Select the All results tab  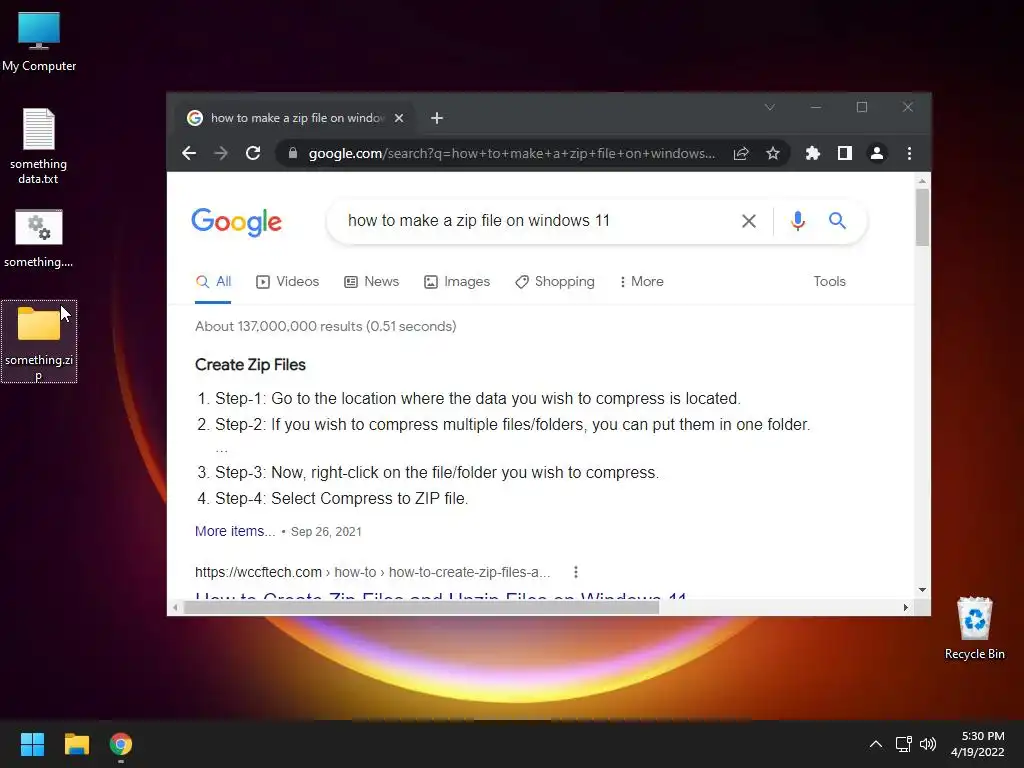pos(214,281)
